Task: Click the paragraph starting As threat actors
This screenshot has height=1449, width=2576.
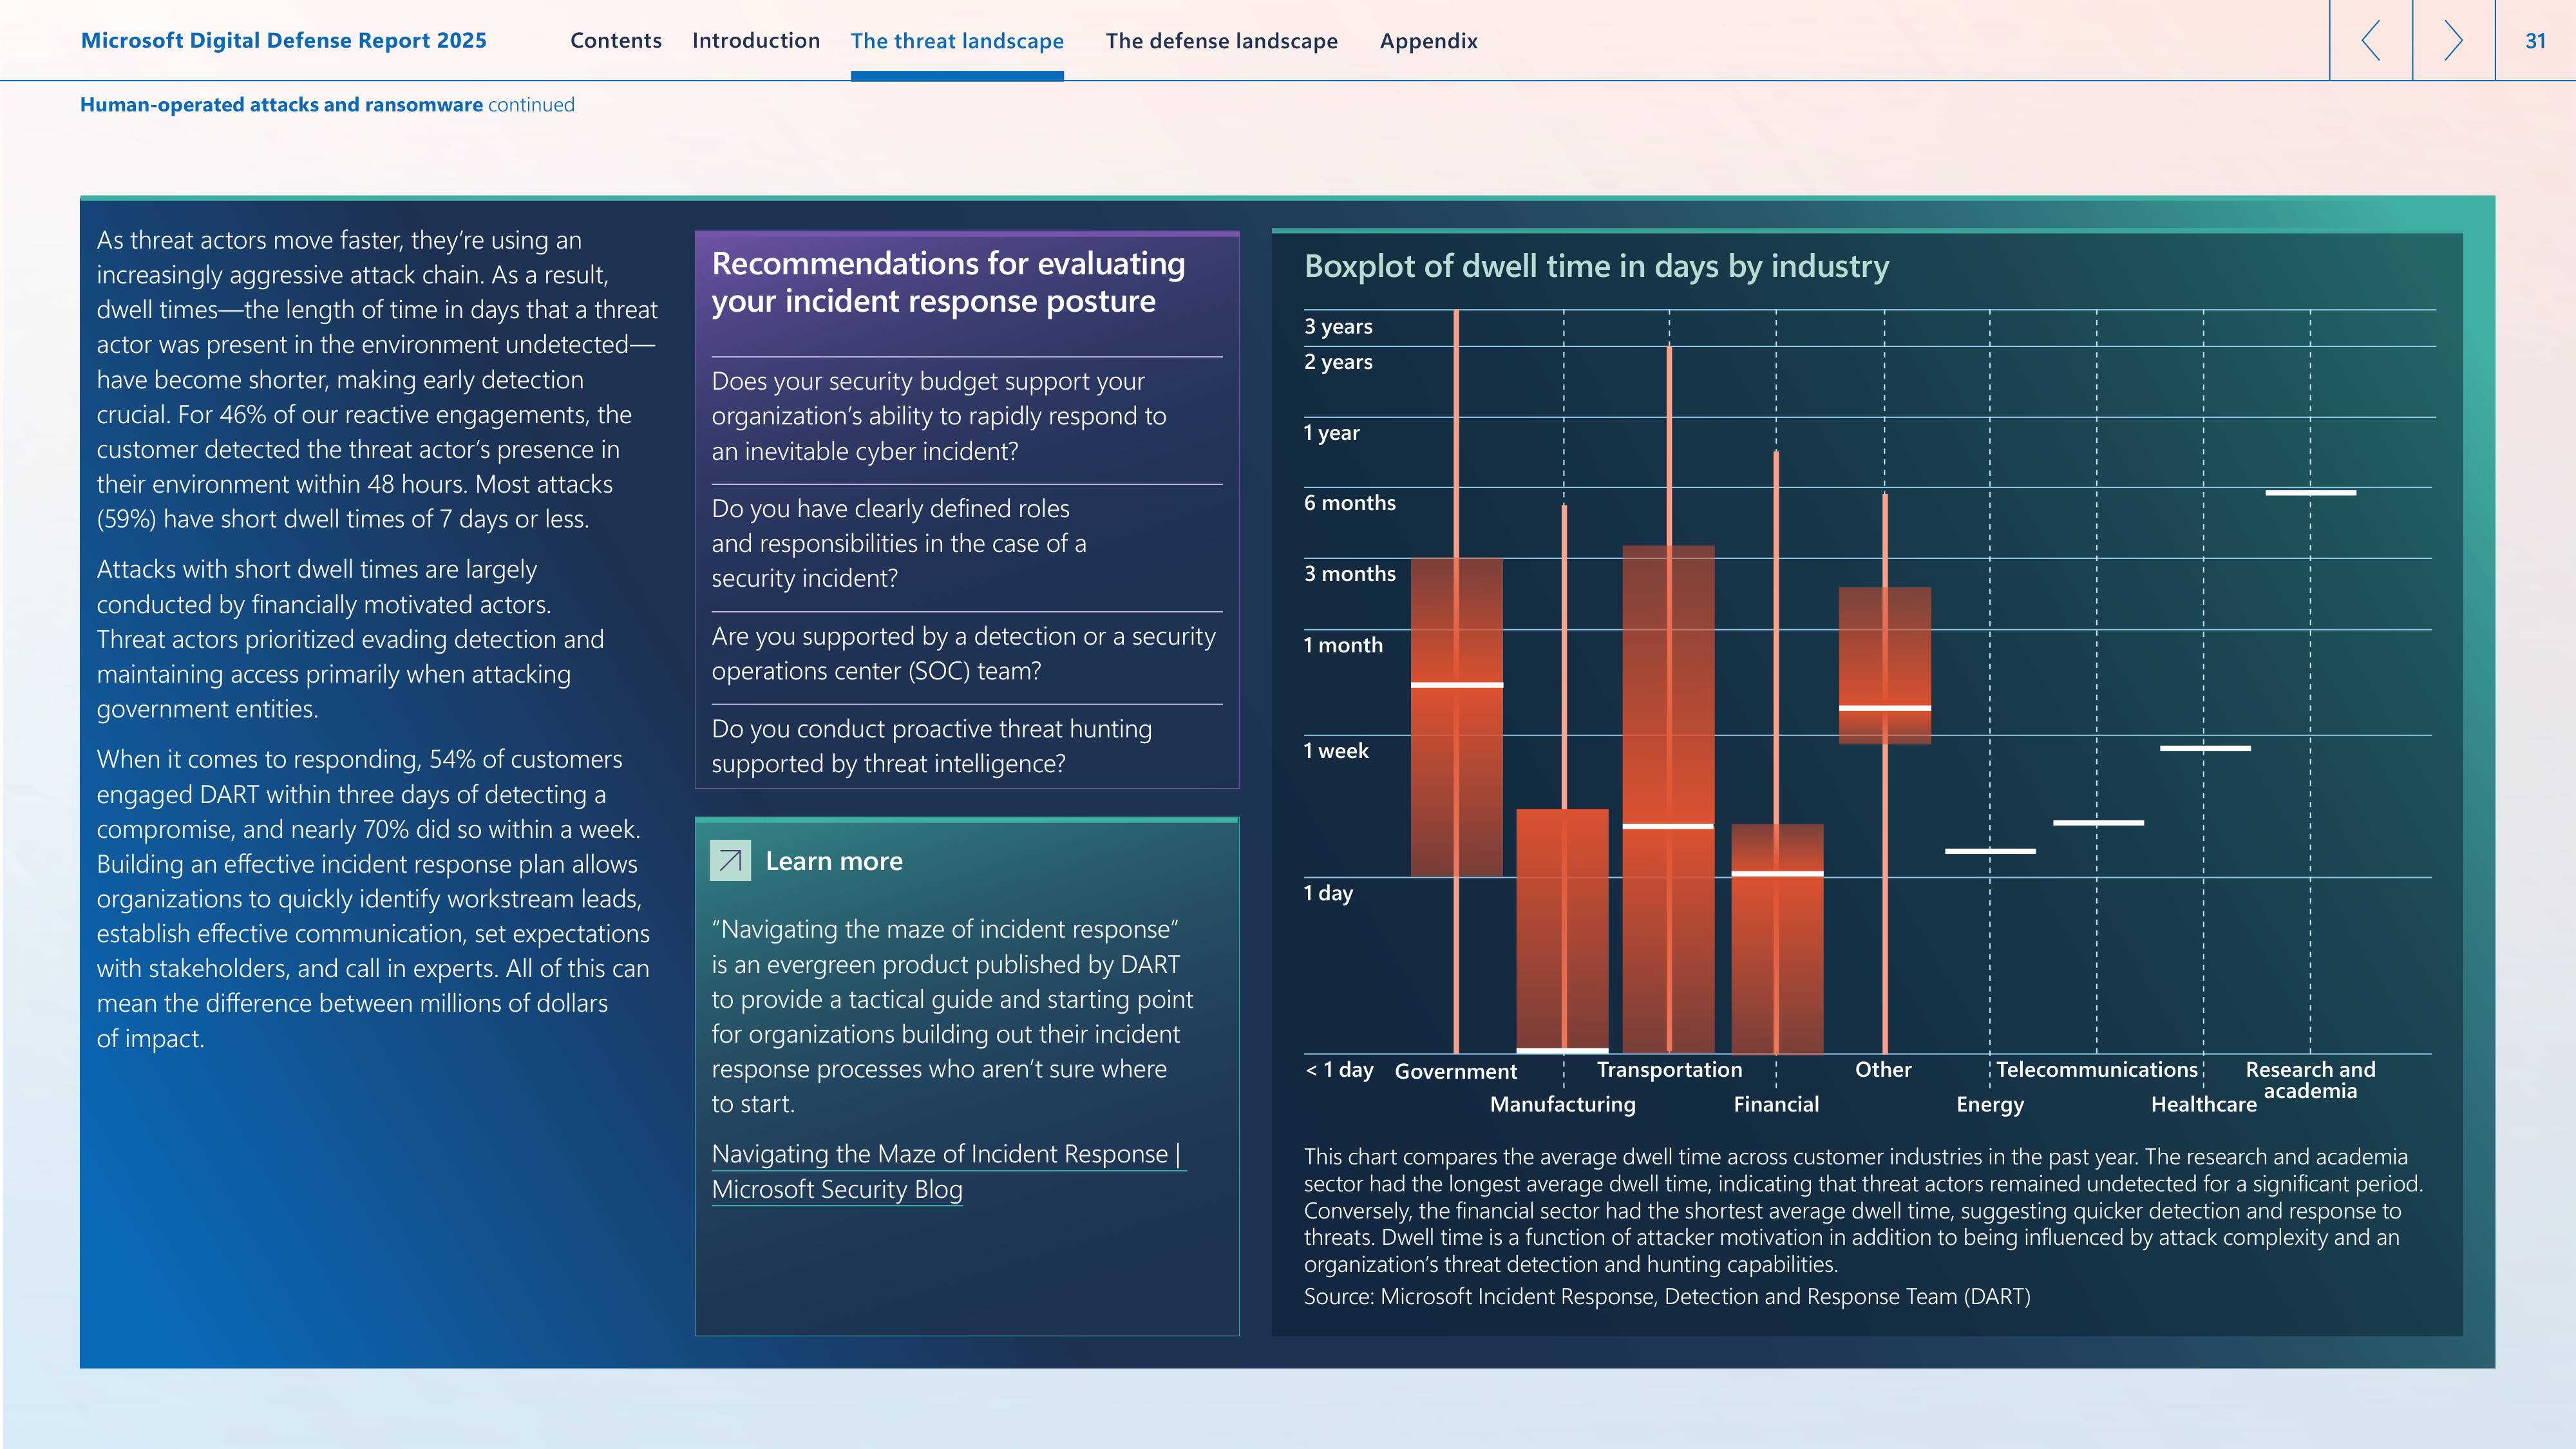Action: pyautogui.click(x=377, y=380)
